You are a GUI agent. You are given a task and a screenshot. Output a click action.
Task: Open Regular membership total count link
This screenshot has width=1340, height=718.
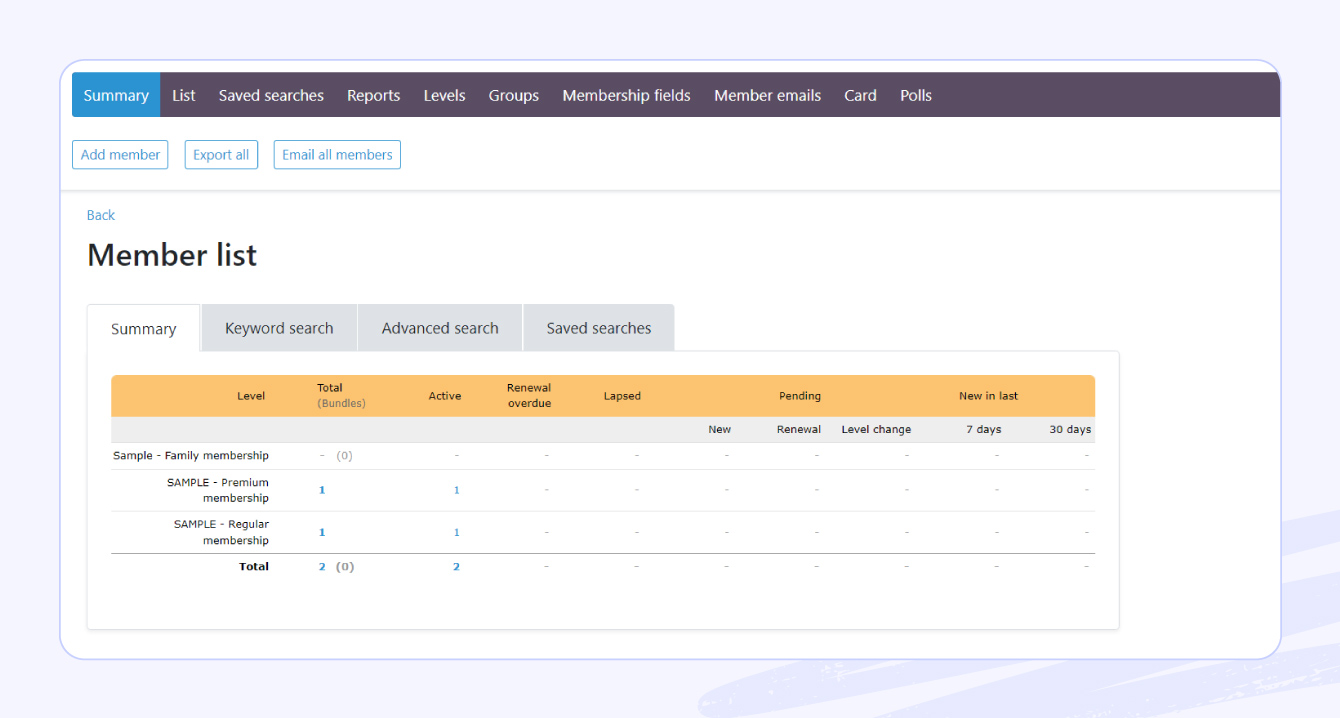[322, 532]
